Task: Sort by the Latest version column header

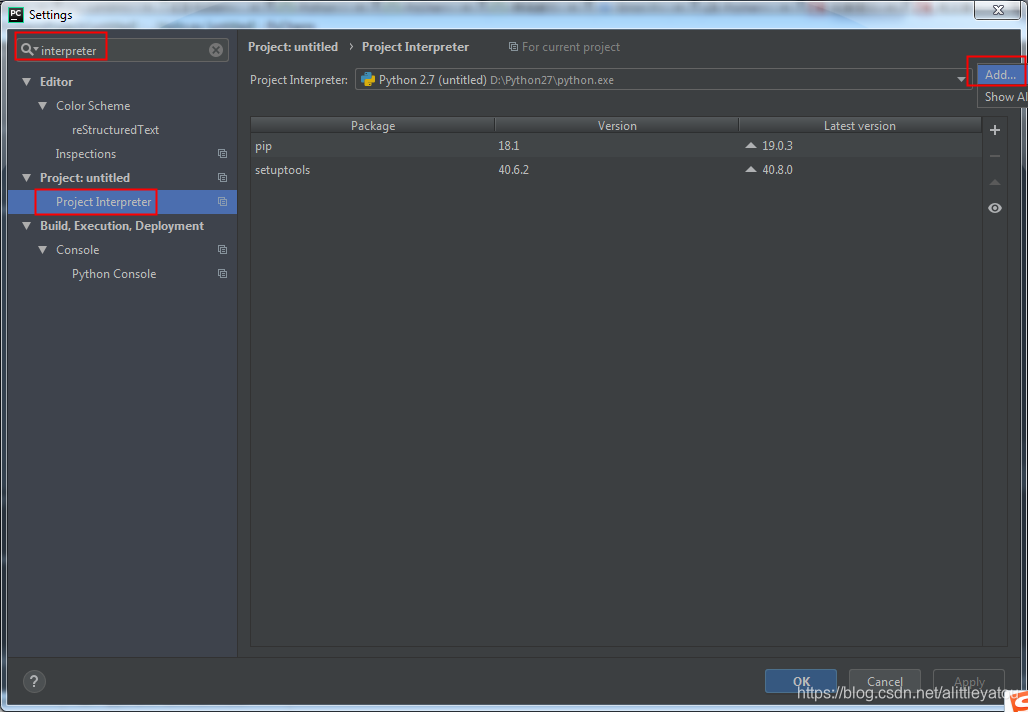Action: coord(860,125)
